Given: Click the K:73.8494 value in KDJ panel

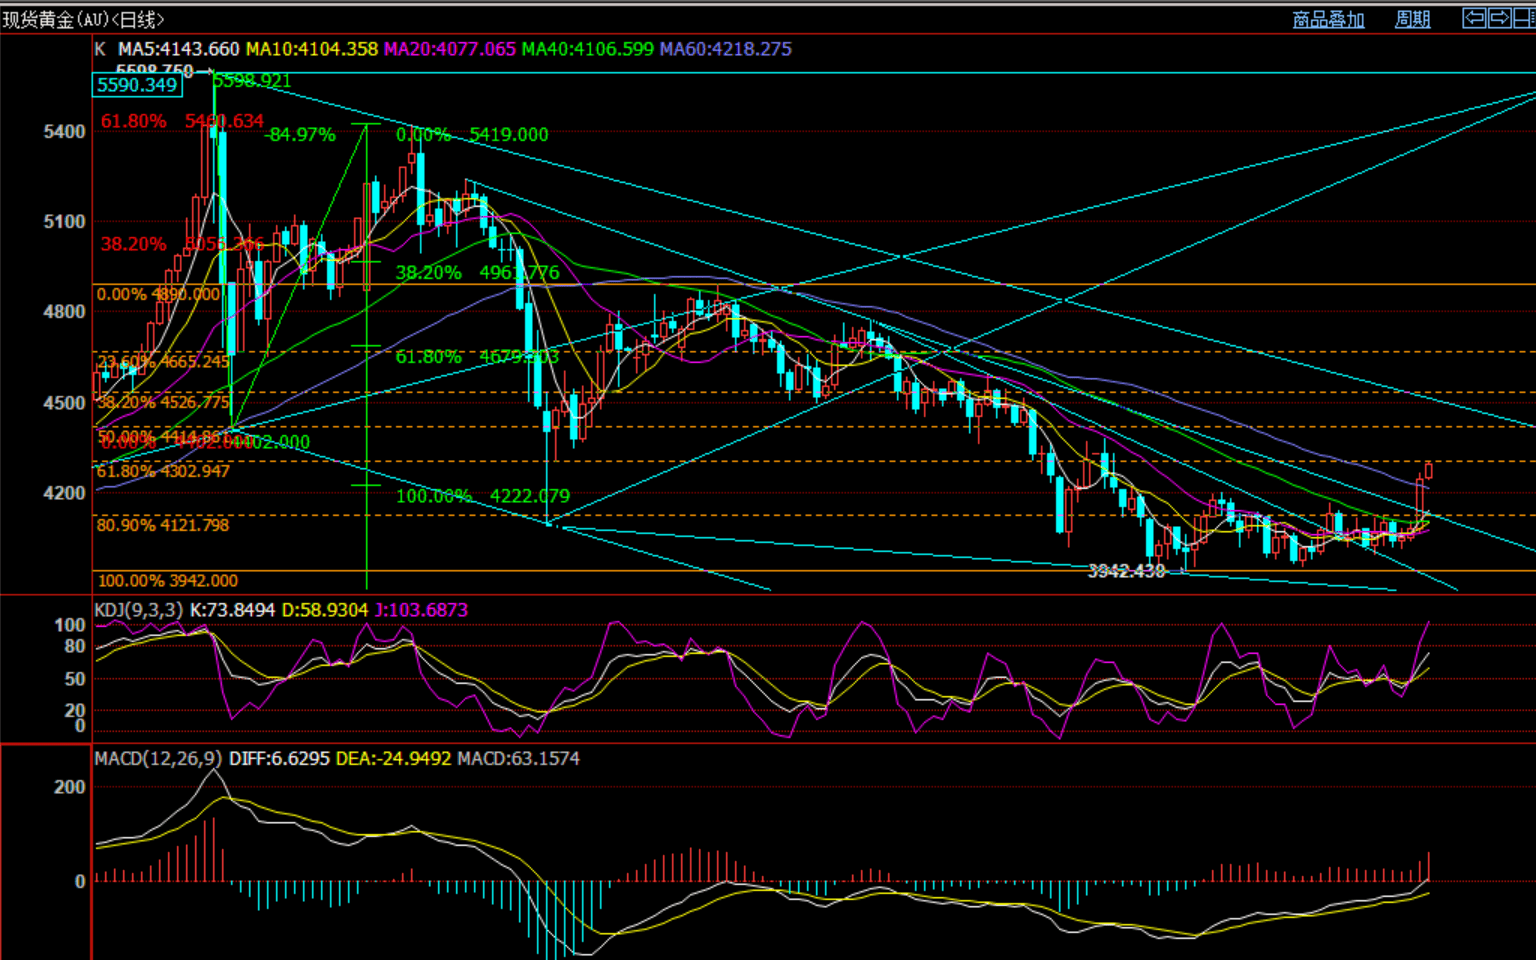Looking at the screenshot, I should coord(232,610).
